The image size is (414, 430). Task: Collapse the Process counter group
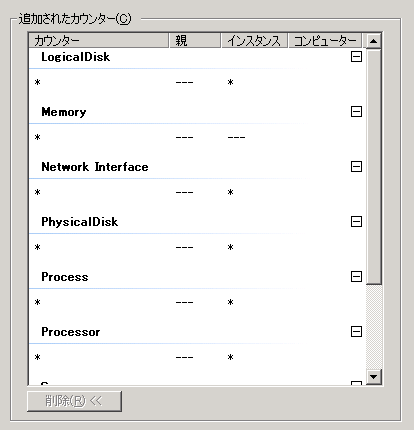coord(356,277)
